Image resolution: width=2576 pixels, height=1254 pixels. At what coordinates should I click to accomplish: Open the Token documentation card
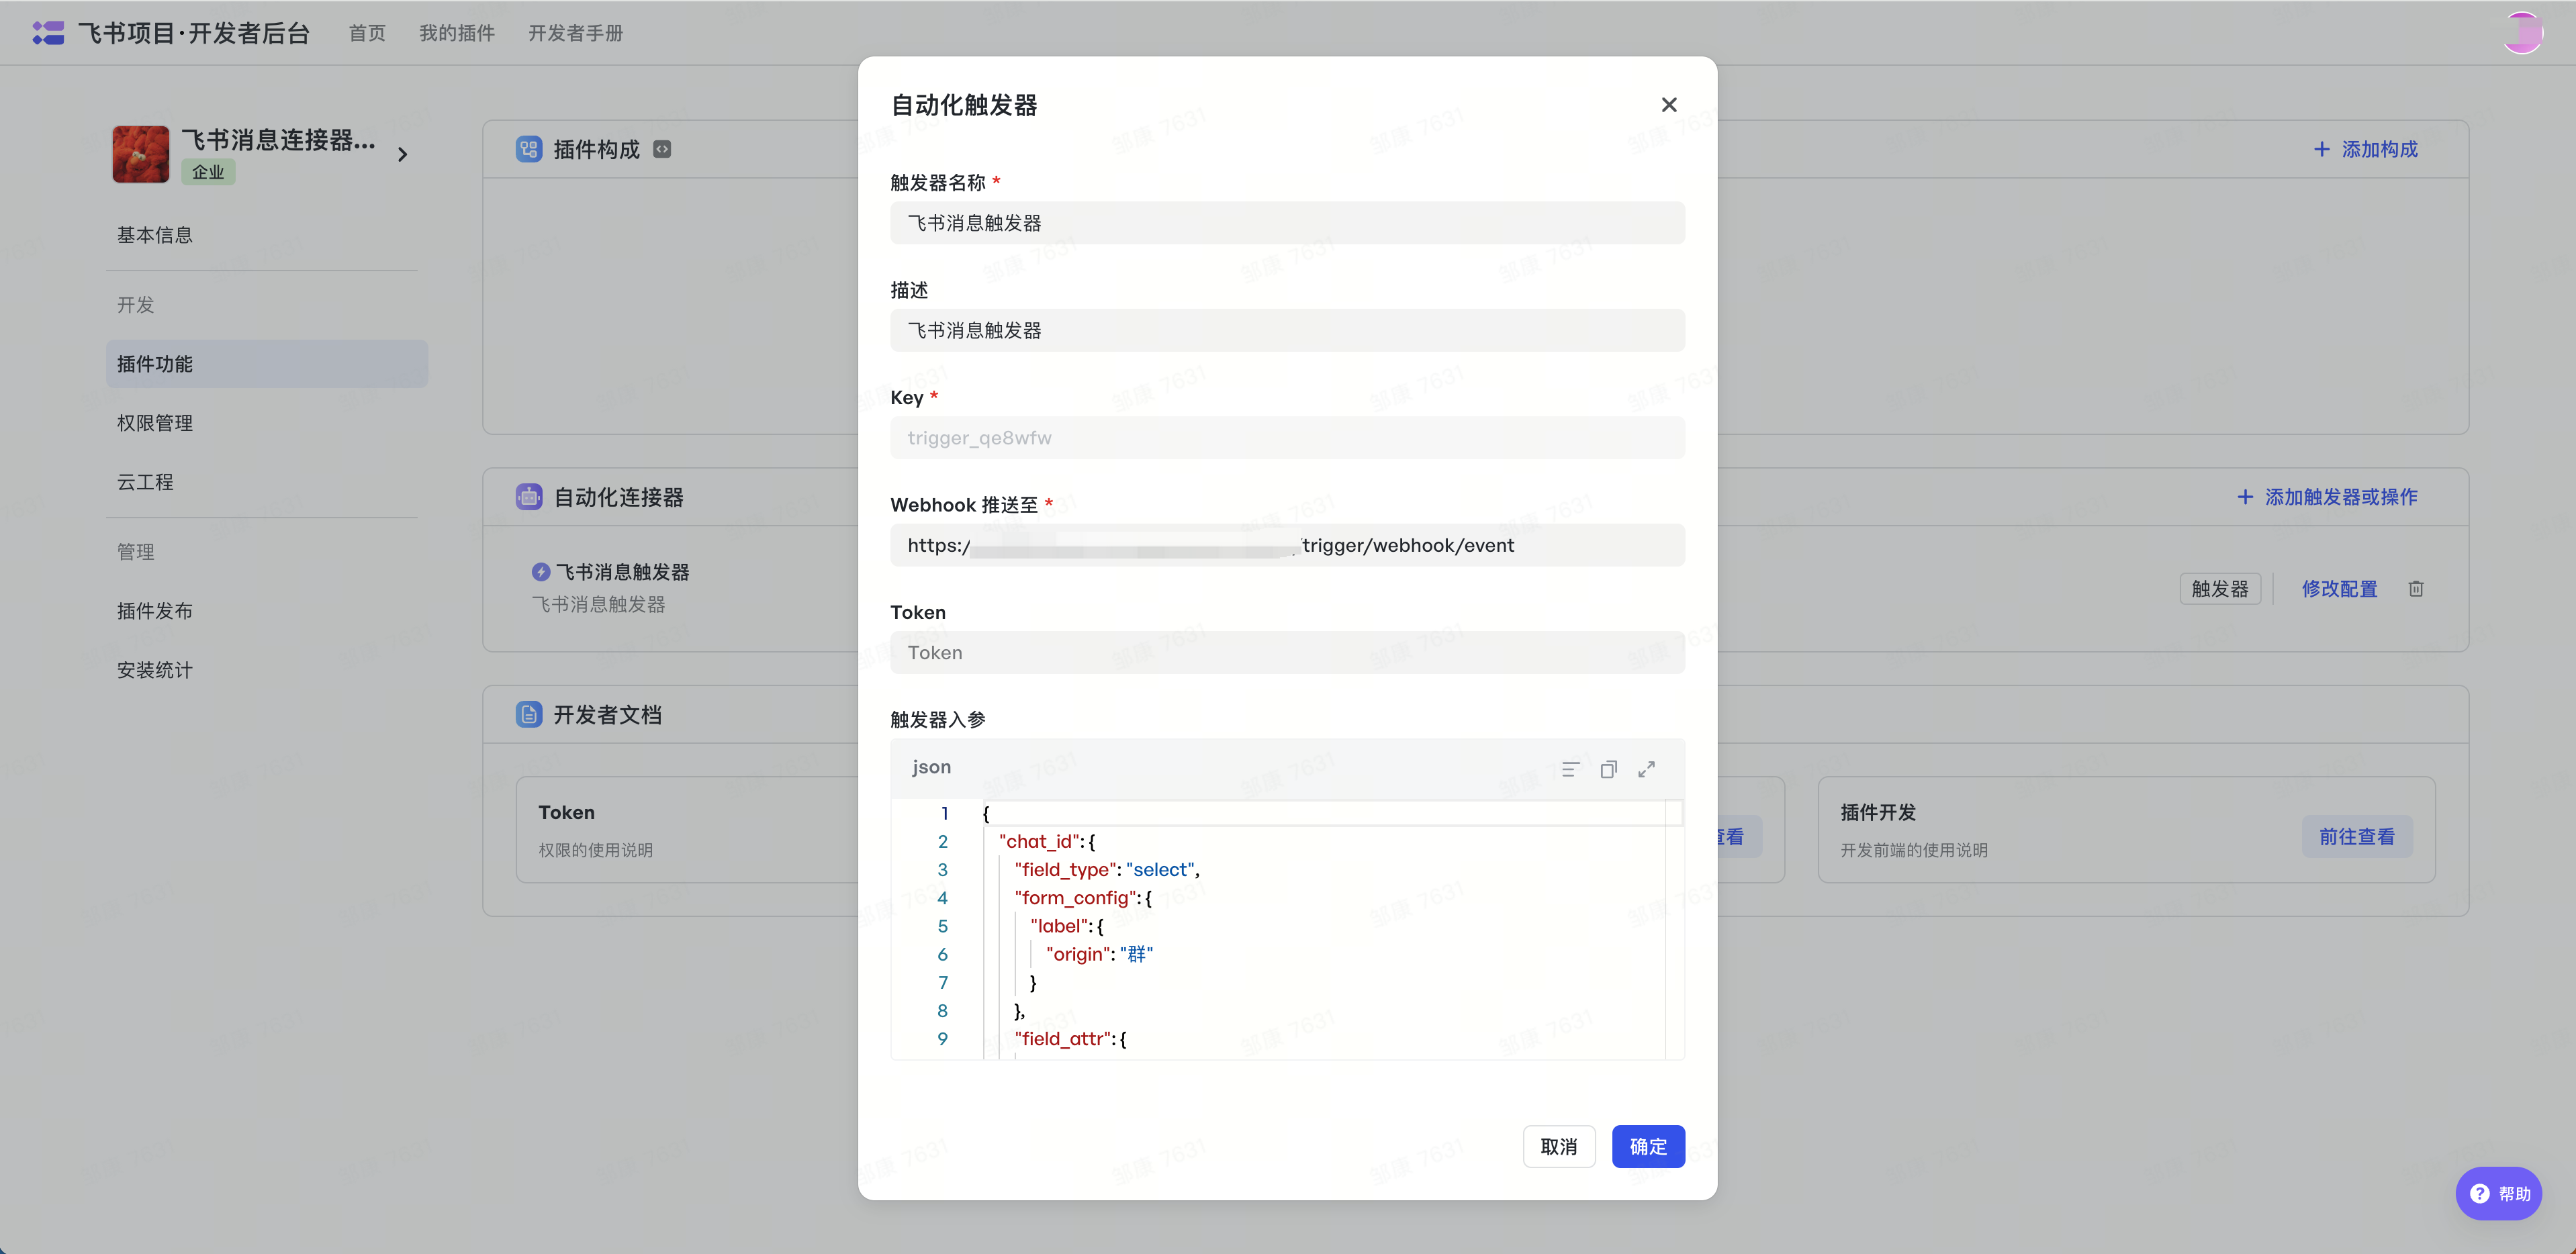pos(687,830)
